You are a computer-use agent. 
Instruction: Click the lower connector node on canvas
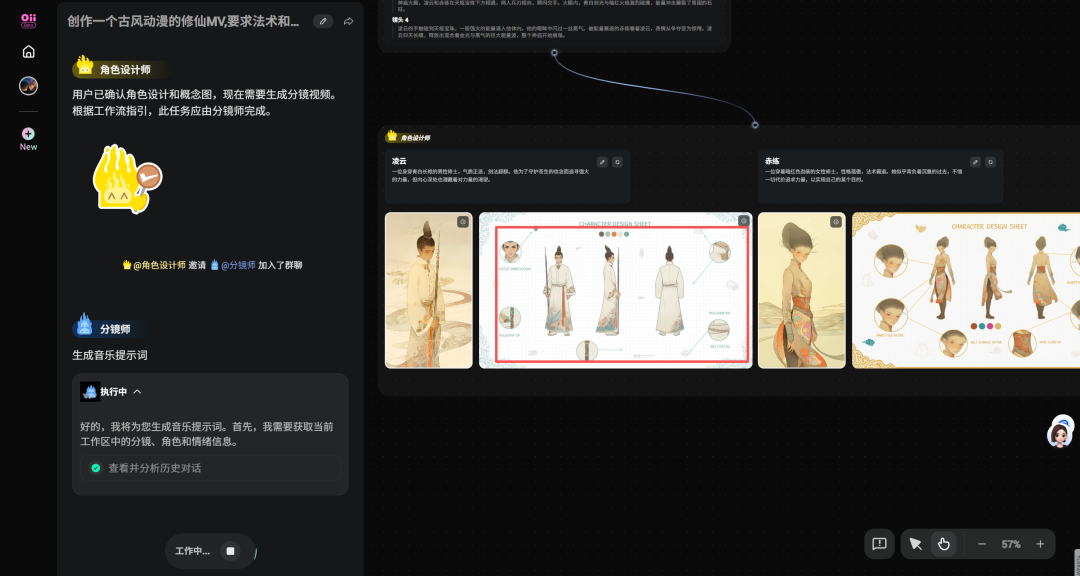755,125
